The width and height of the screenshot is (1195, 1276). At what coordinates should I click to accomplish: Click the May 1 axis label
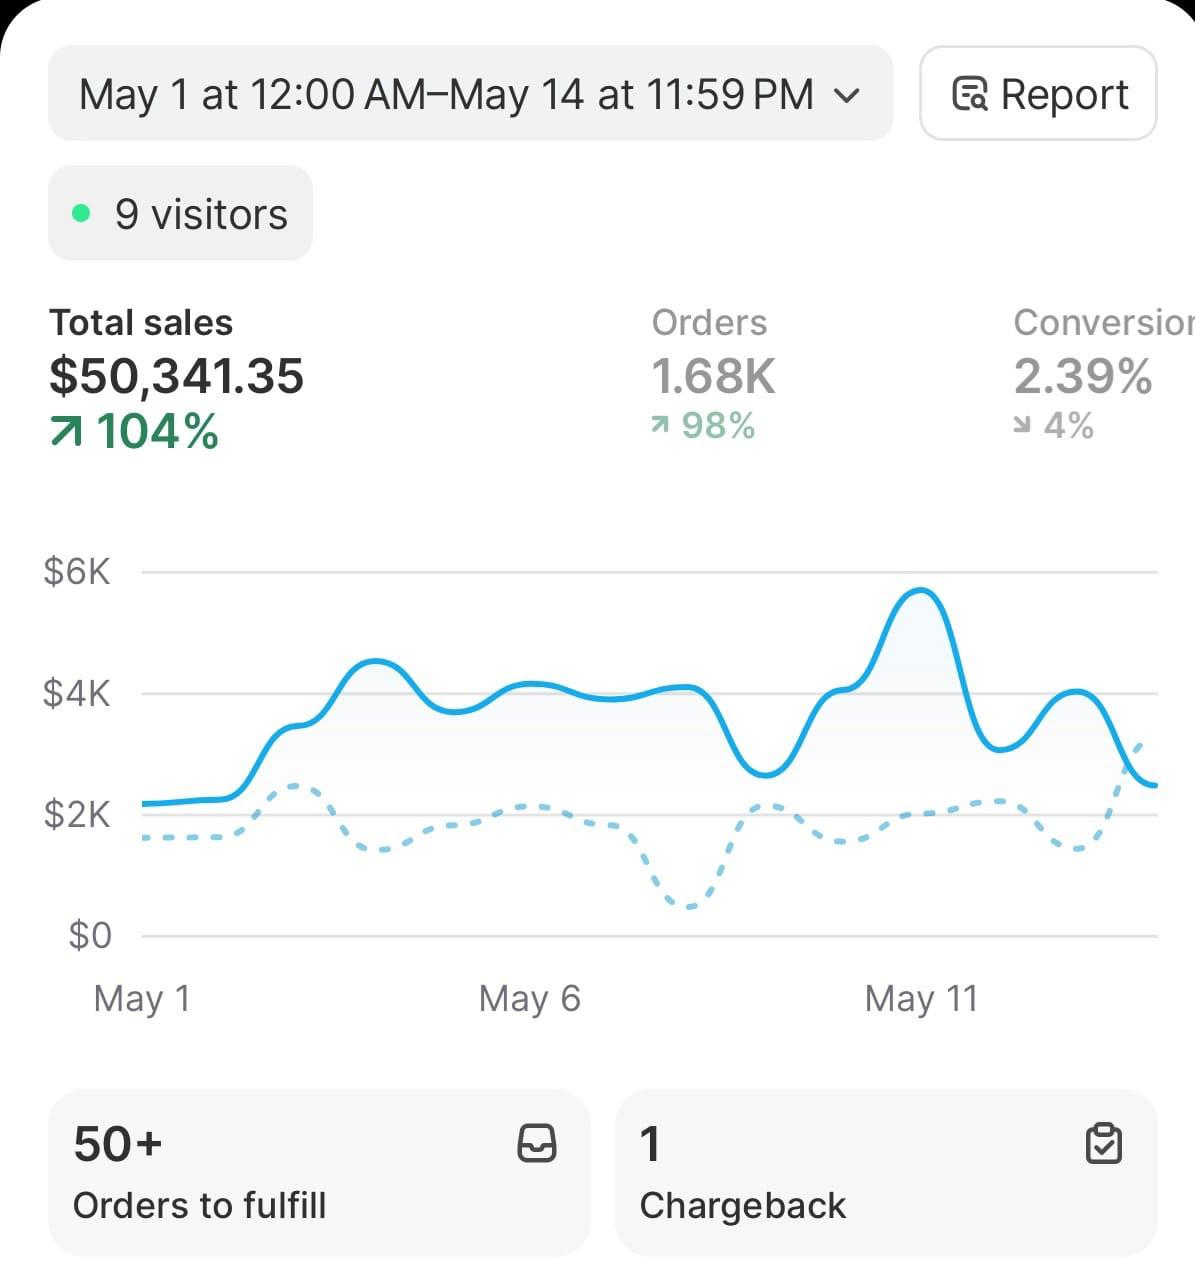(x=141, y=998)
